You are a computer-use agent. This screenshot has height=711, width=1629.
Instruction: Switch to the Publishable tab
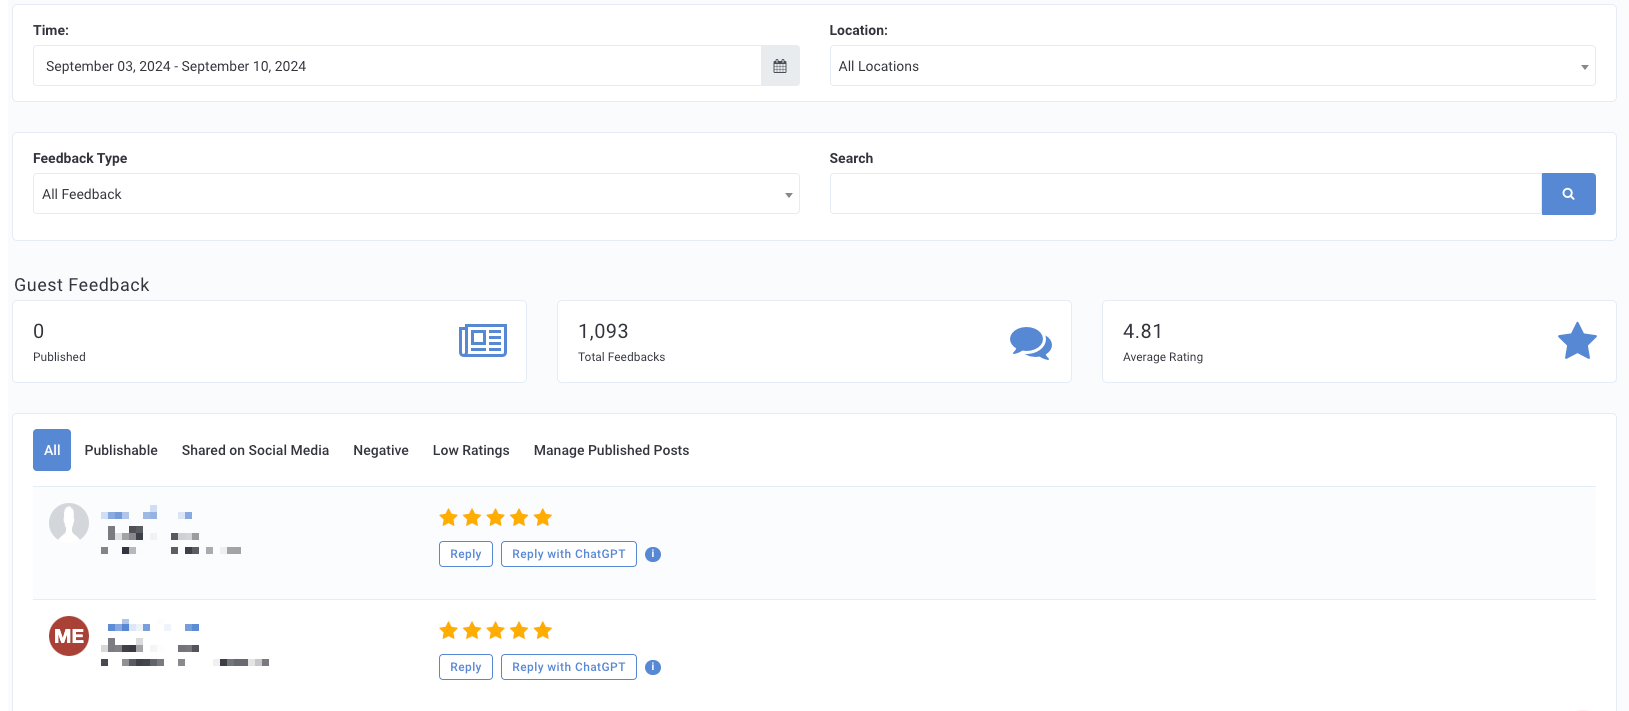point(121,450)
